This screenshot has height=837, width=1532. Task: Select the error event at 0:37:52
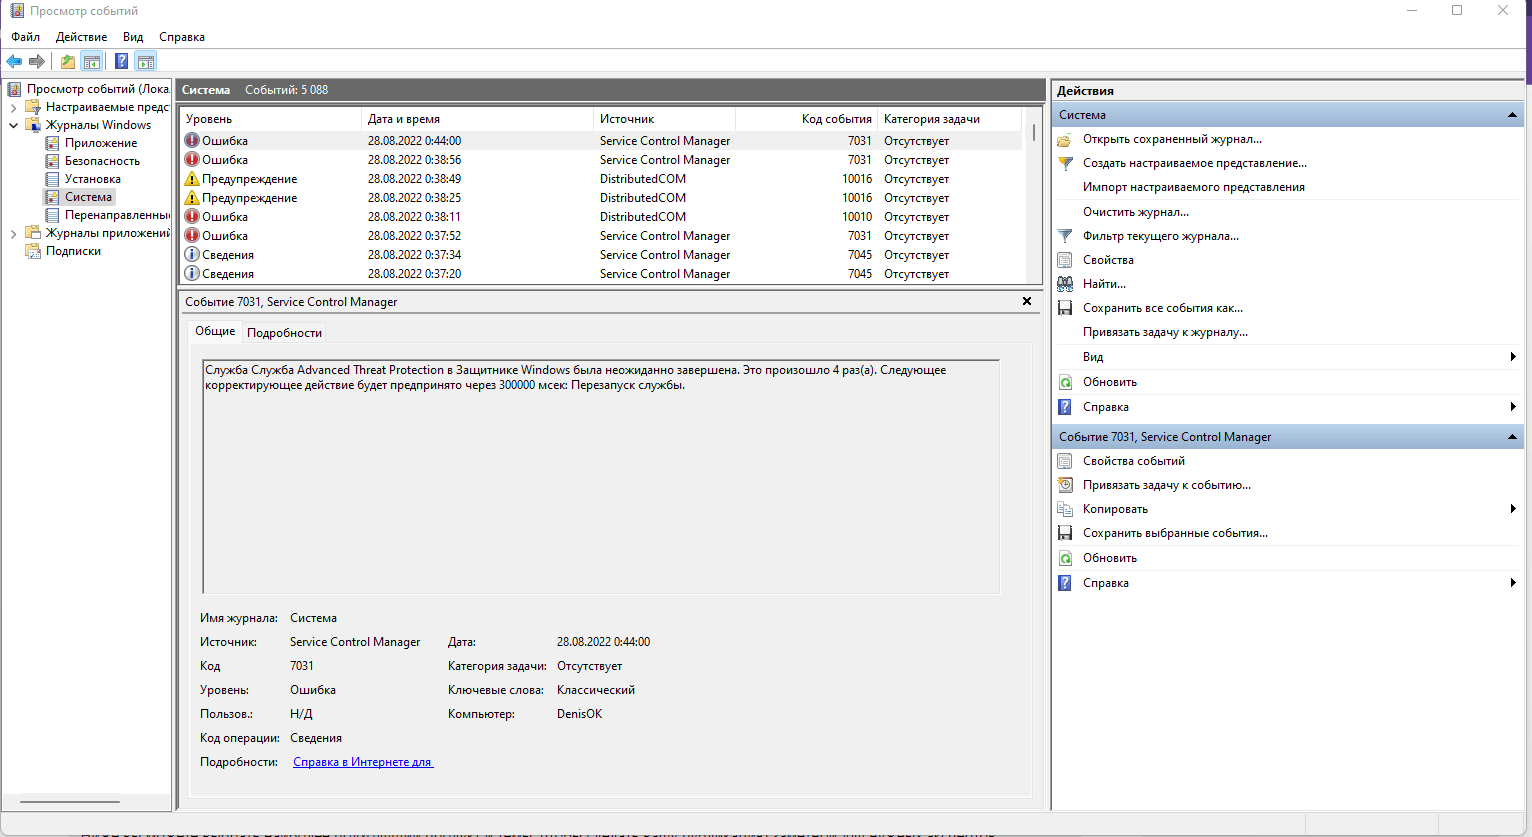pos(602,236)
